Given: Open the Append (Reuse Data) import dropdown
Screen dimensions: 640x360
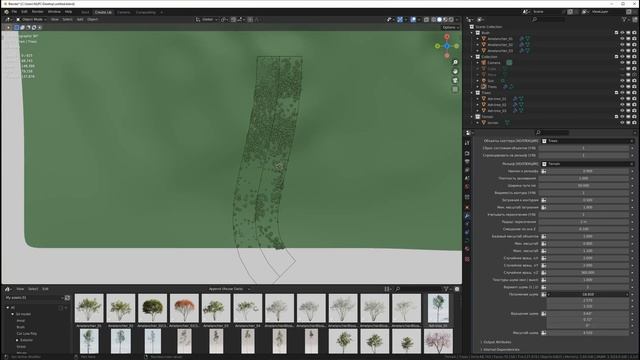Looking at the screenshot, I should (x=229, y=289).
